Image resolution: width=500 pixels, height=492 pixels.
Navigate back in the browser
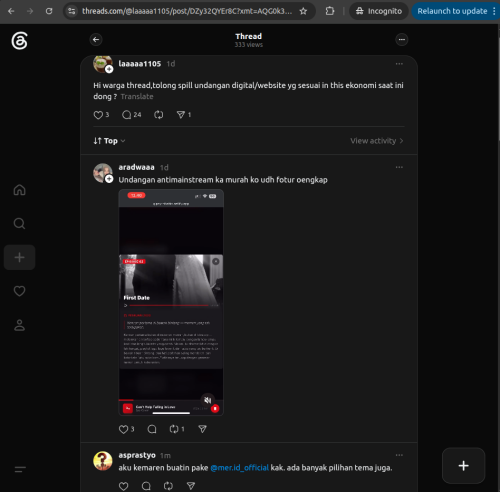[x=11, y=11]
